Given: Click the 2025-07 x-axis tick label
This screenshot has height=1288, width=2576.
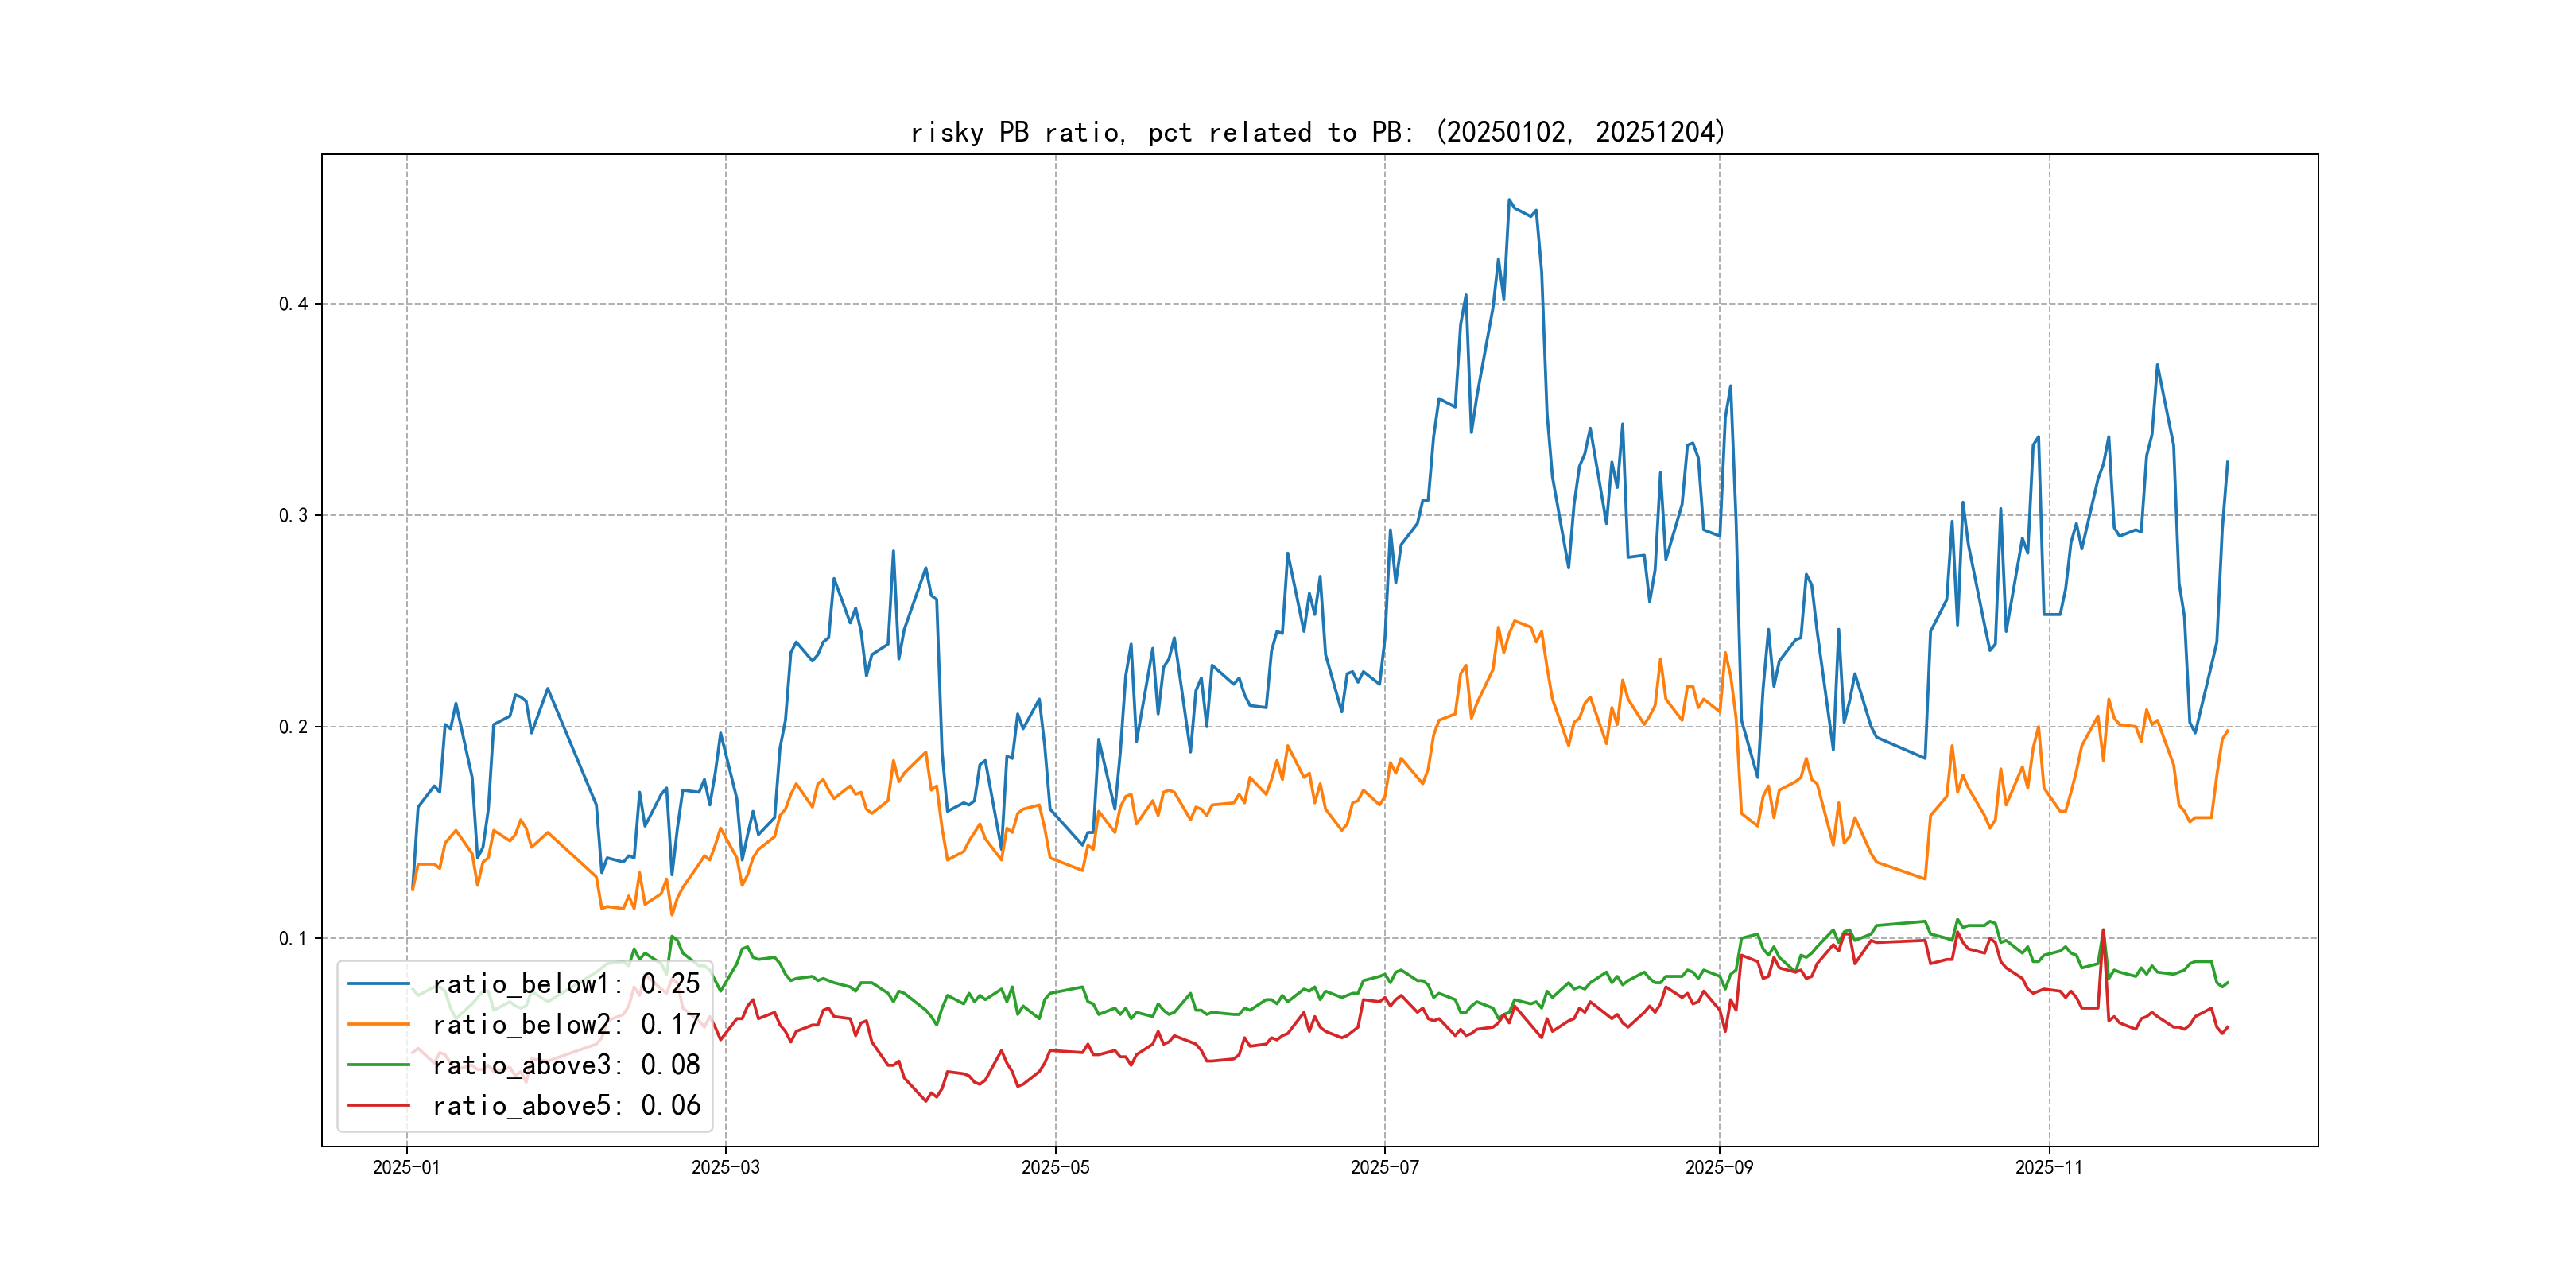Looking at the screenshot, I should [1384, 1167].
